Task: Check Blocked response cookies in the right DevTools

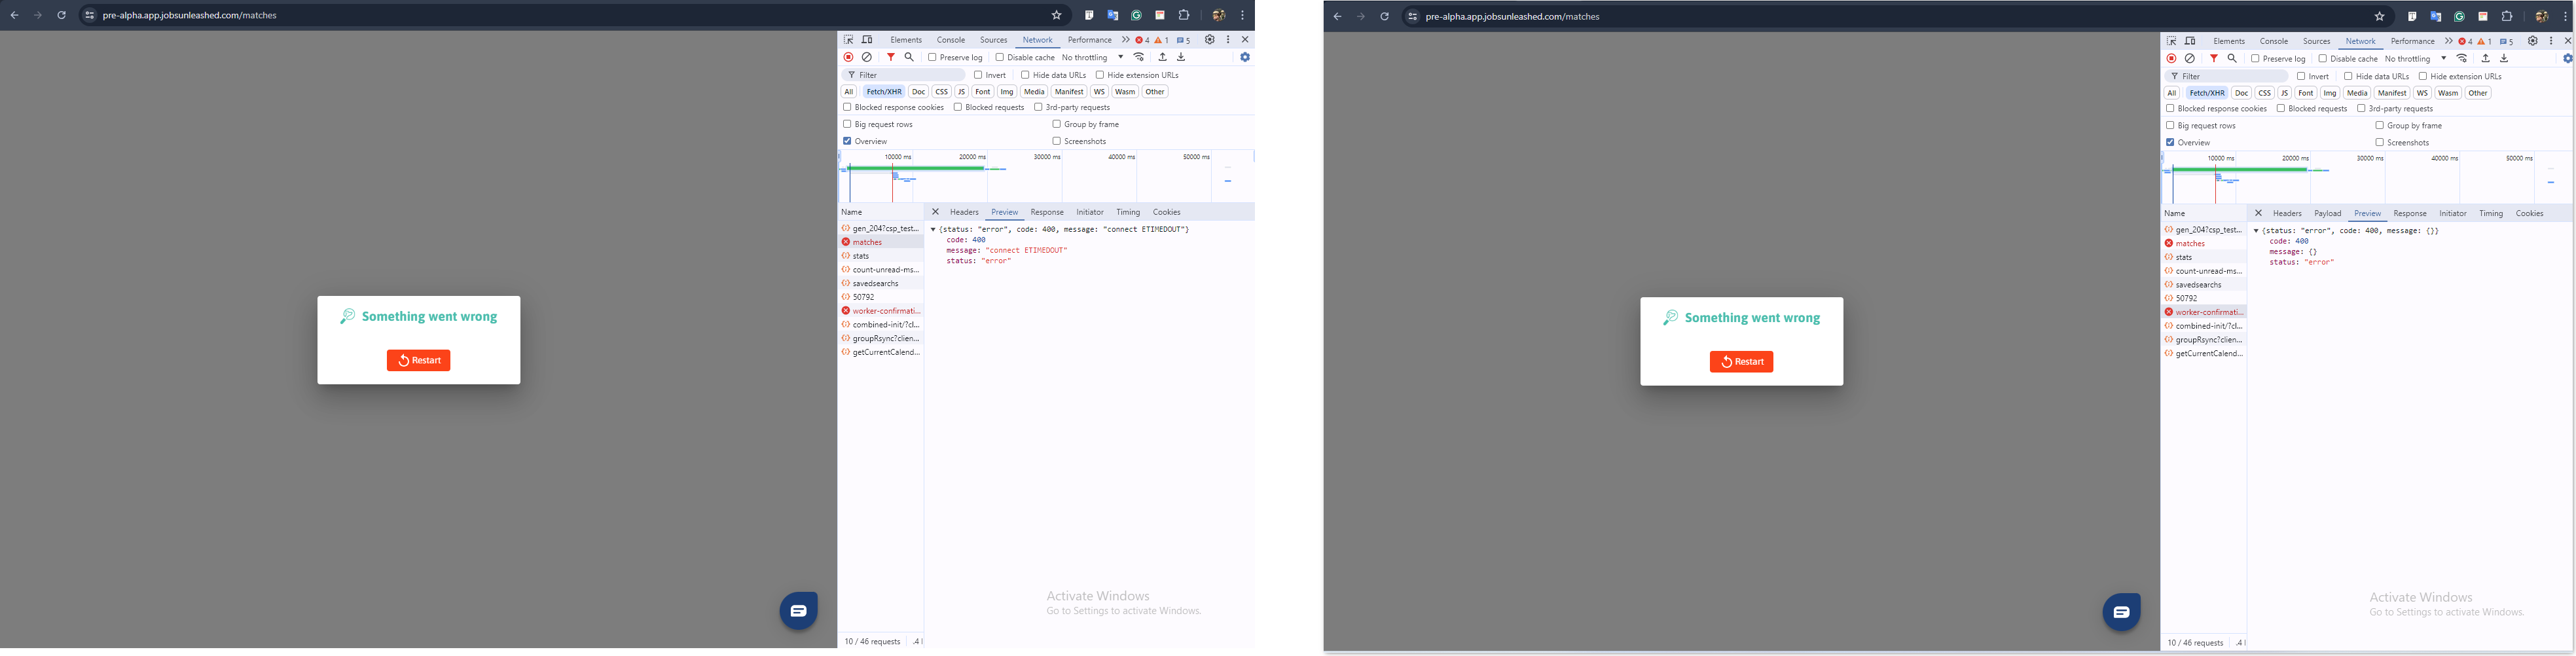Action: [x=2171, y=108]
